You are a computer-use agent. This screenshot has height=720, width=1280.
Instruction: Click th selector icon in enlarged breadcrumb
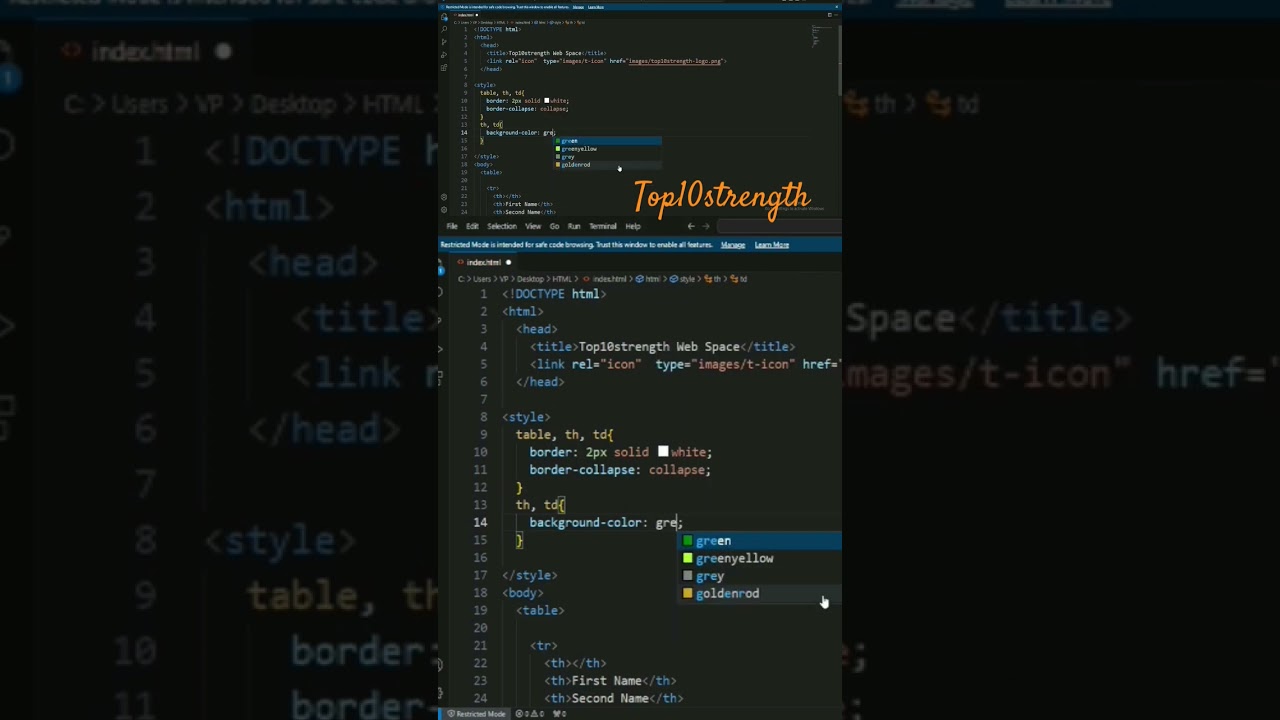708,279
